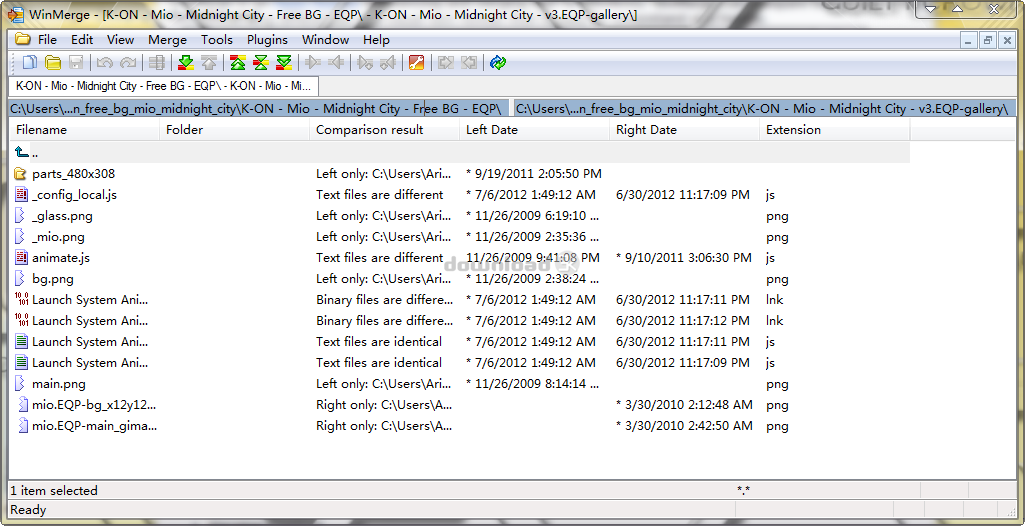Select the parts_480x308 folder

[x=73, y=174]
